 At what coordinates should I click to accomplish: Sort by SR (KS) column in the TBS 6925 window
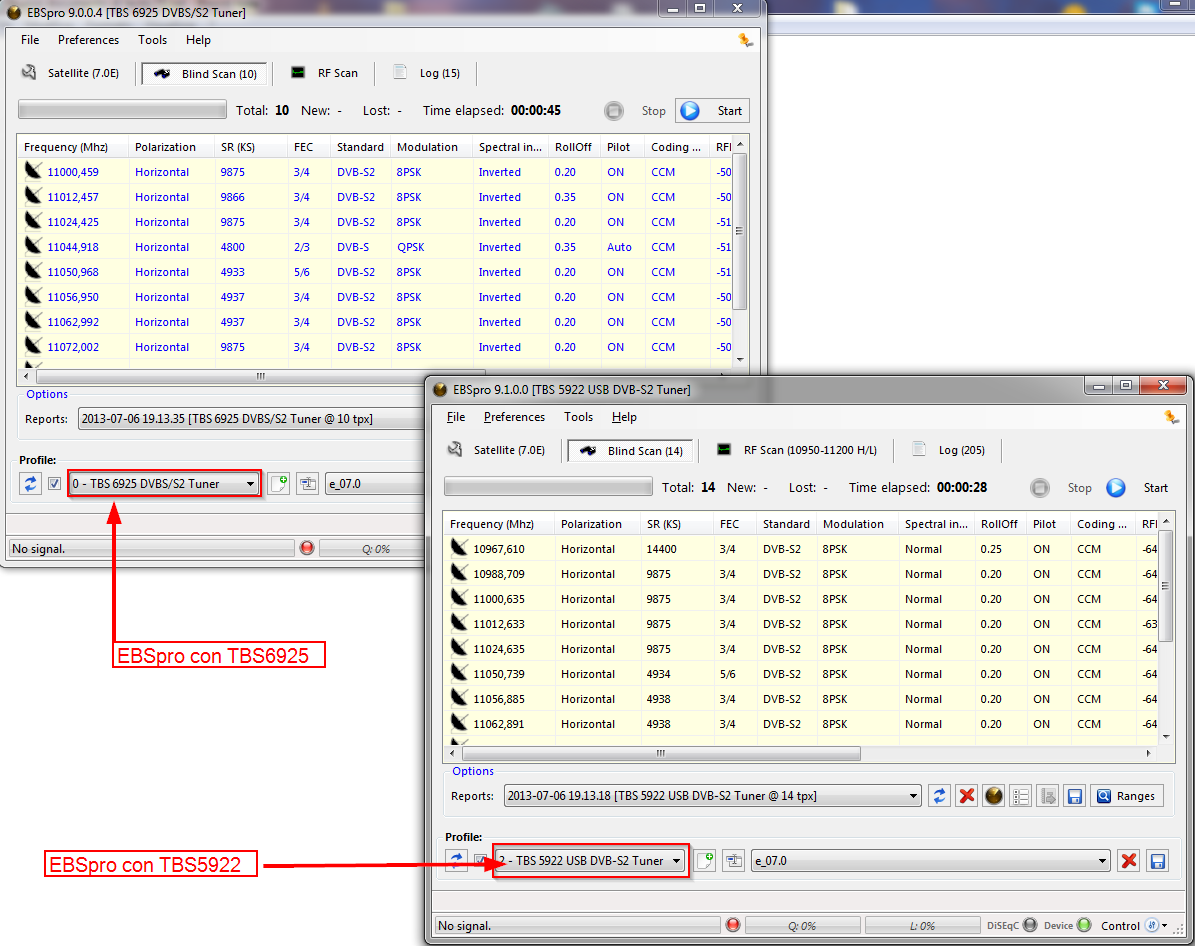(x=251, y=146)
